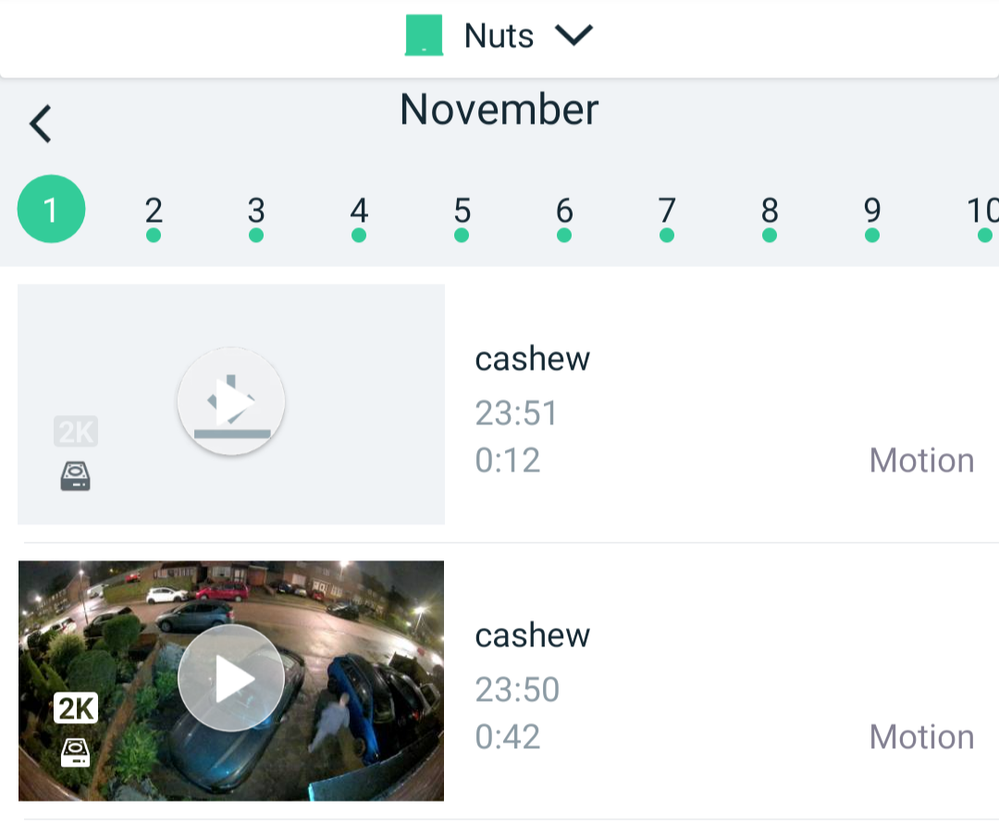Screen dimensions: 999x821
Task: Select November 5 in date strip
Action: point(462,217)
